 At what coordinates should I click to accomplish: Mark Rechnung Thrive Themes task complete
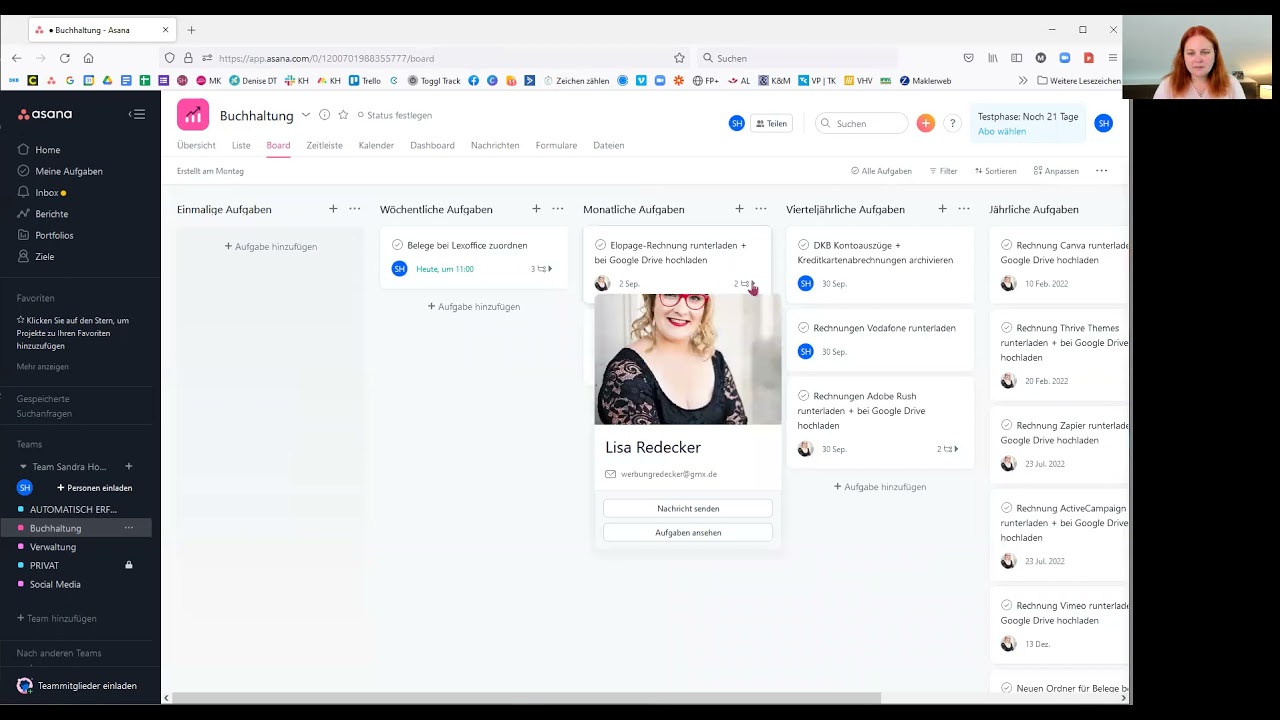click(1006, 328)
